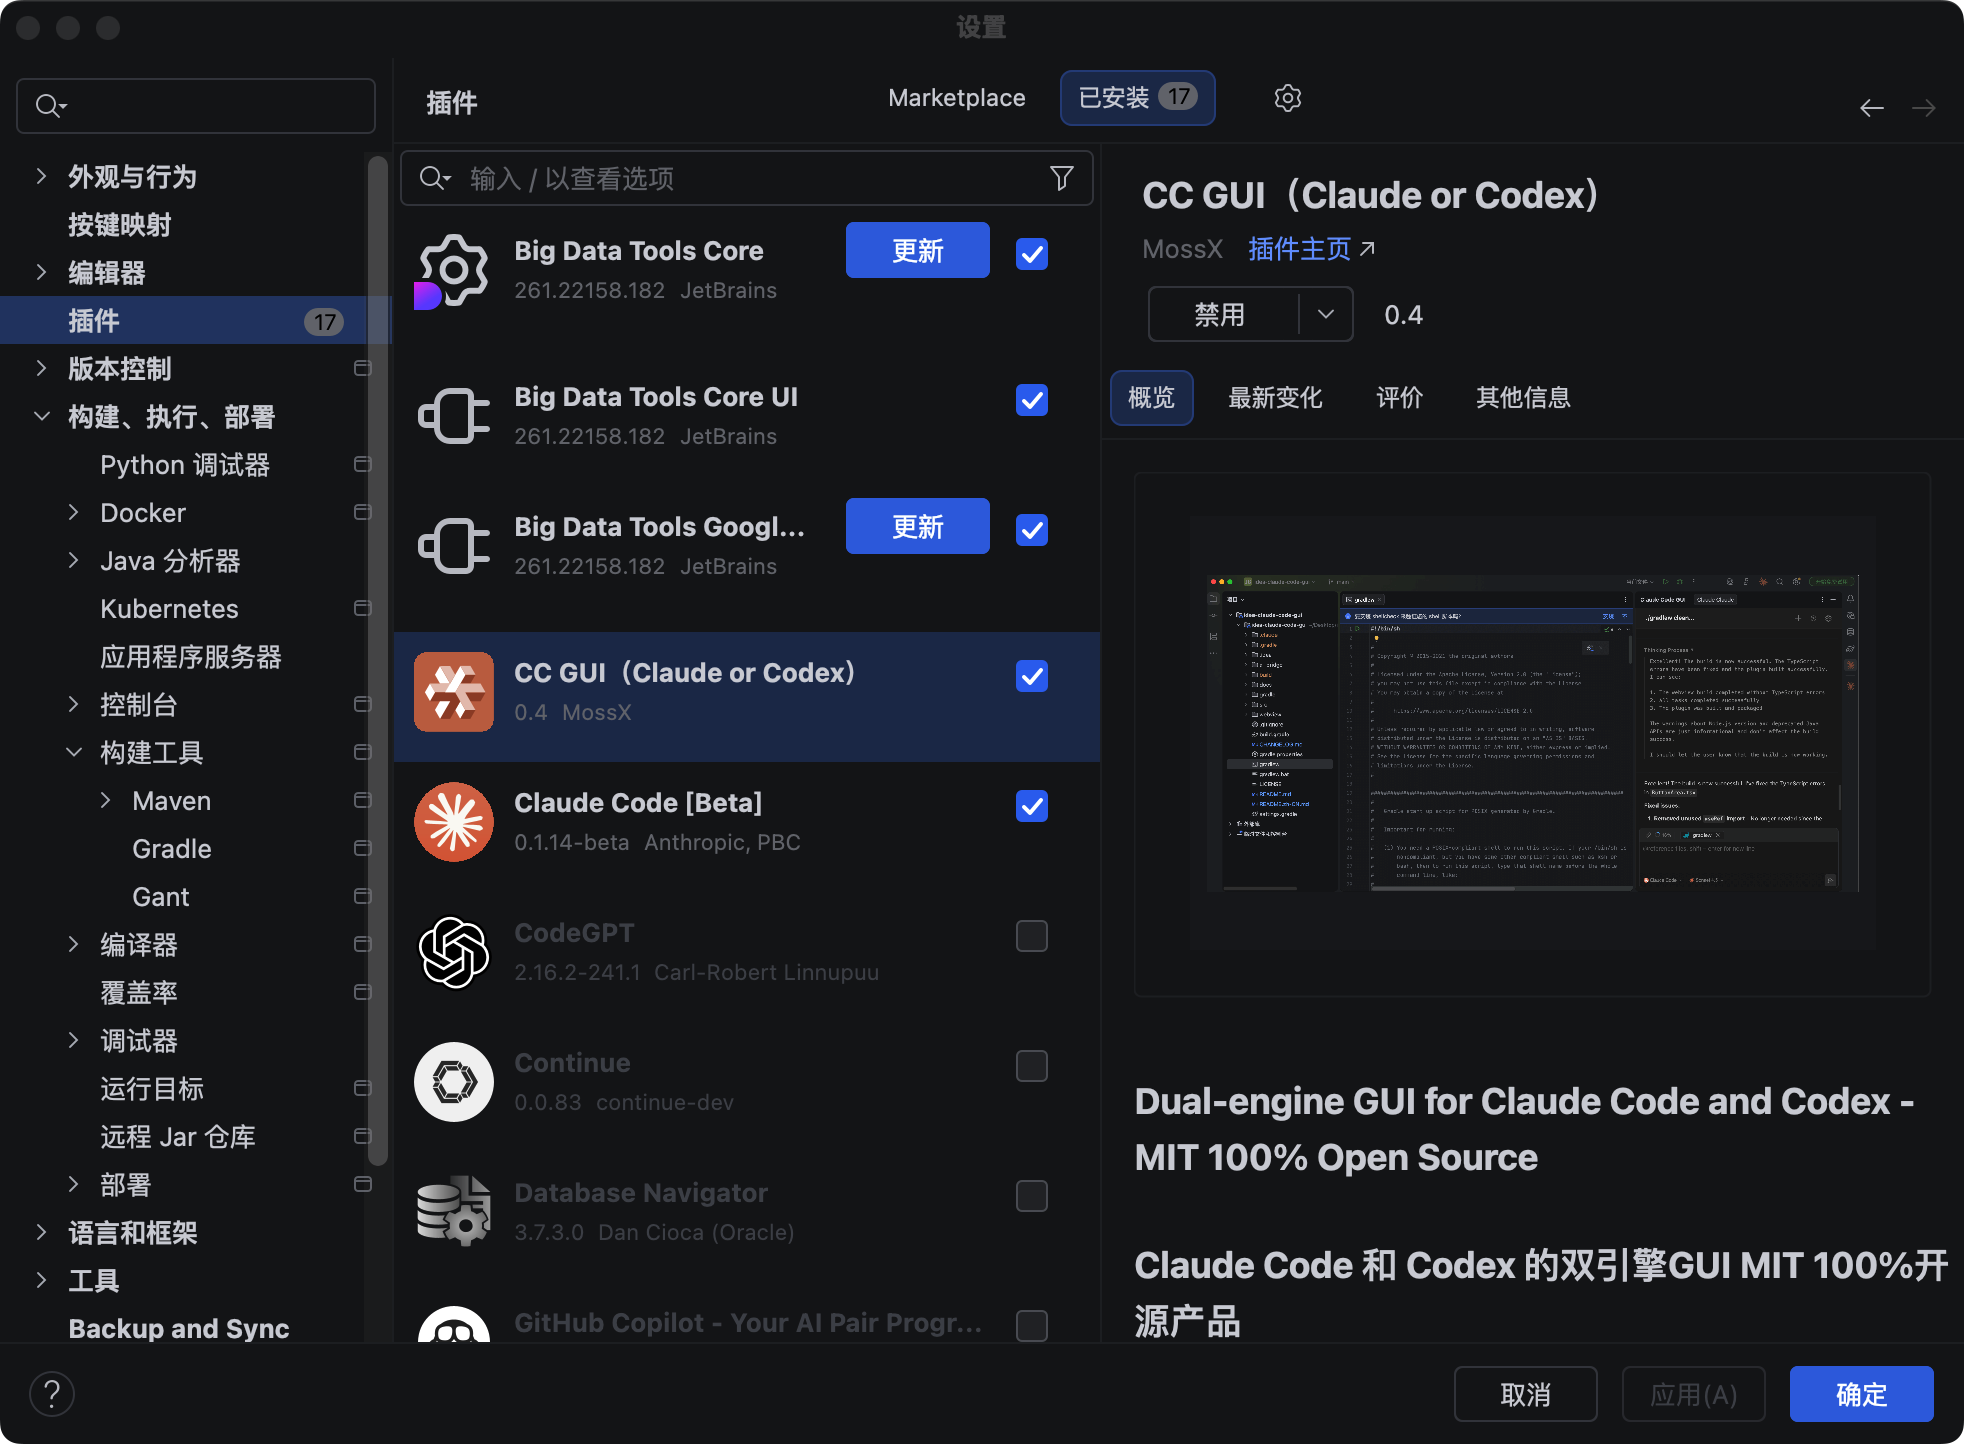Disable the Claude Code [Beta] plugin checkbox
This screenshot has height=1444, width=1964.
tap(1031, 806)
